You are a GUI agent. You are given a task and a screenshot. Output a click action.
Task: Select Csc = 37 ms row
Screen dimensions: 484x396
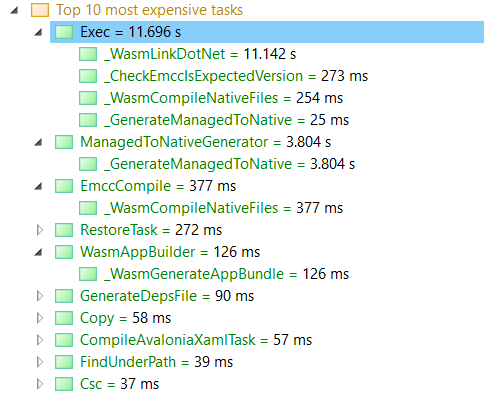pyautogui.click(x=120, y=384)
